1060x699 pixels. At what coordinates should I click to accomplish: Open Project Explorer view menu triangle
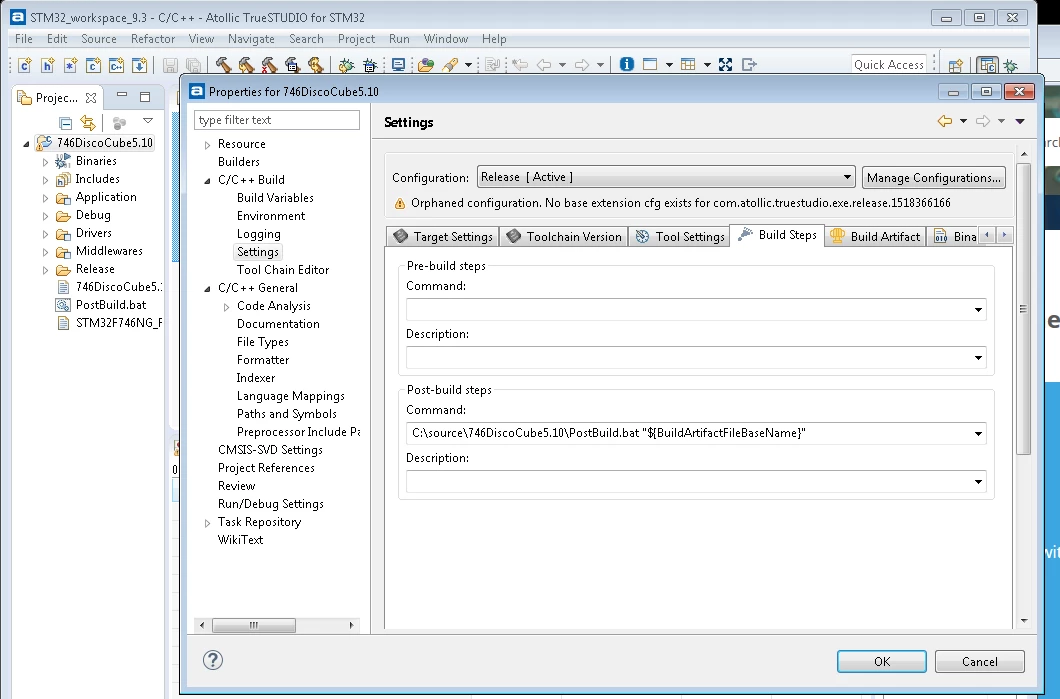click(147, 121)
